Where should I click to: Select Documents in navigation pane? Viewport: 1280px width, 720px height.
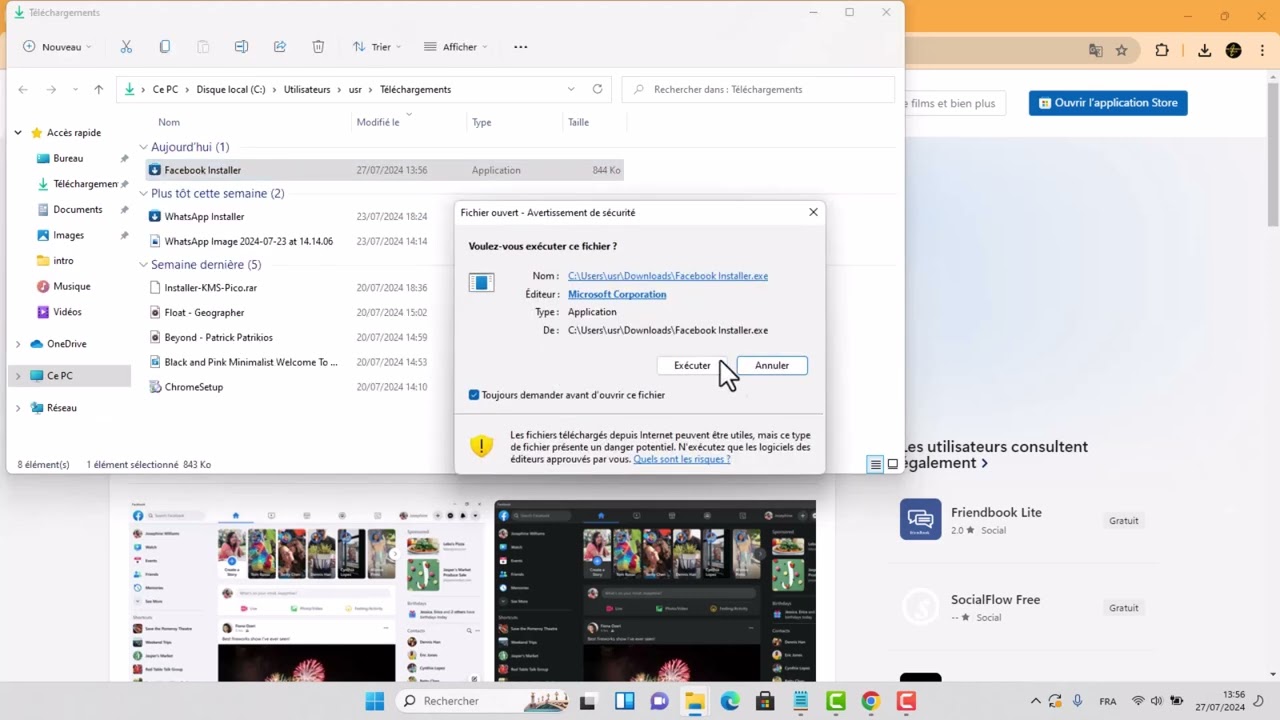(77, 209)
